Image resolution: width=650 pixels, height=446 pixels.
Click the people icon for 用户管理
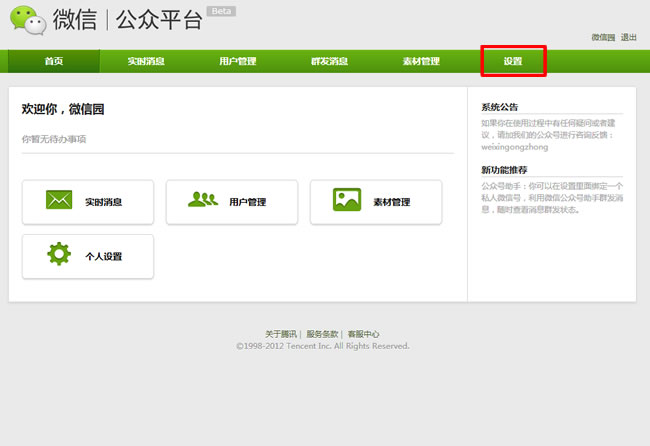[203, 199]
